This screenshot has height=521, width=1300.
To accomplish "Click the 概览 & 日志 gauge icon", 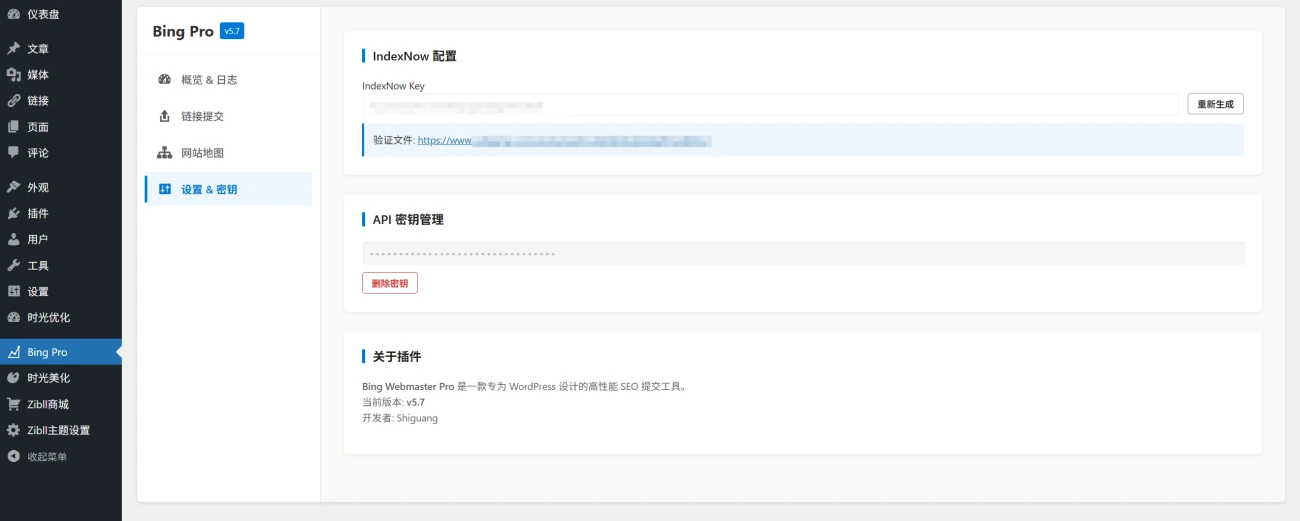I will 165,80.
